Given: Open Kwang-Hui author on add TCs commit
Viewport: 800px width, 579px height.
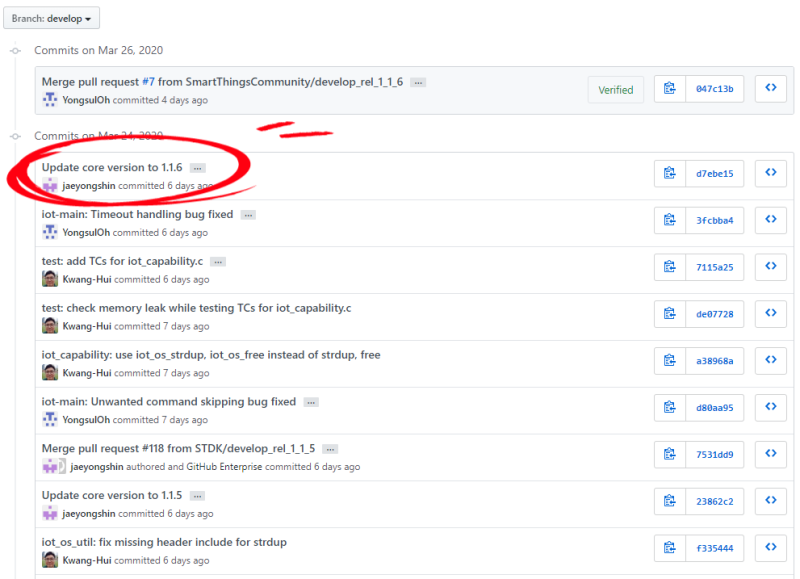Looking at the screenshot, I should click(x=87, y=280).
